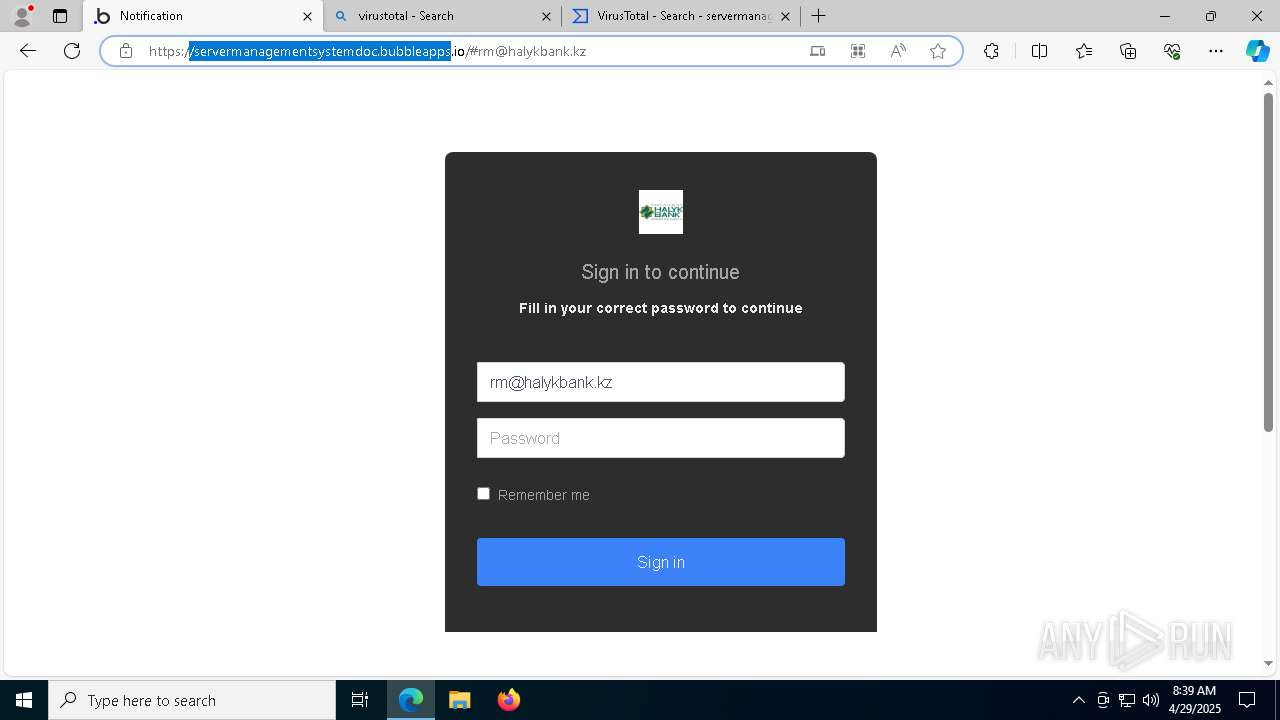Open the Copilot sidebar
1280x720 pixels.
[1258, 51]
